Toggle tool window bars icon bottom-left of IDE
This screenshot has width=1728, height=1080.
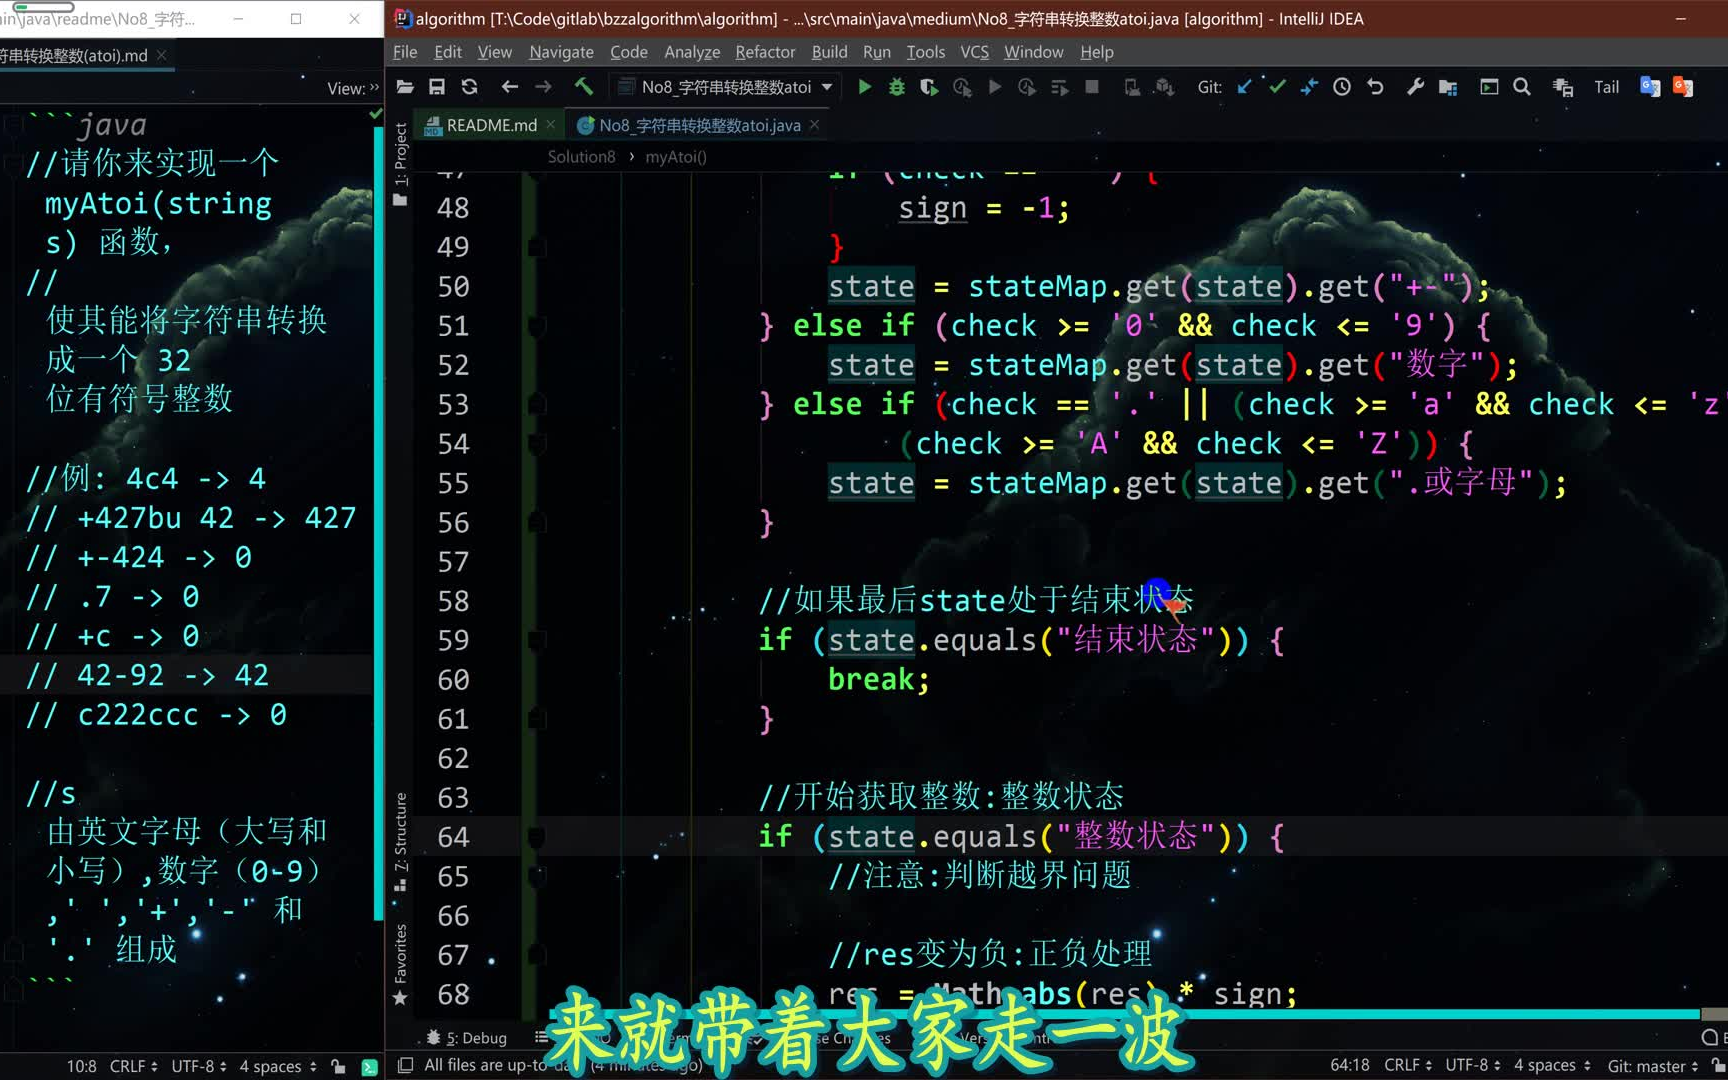(x=405, y=1066)
